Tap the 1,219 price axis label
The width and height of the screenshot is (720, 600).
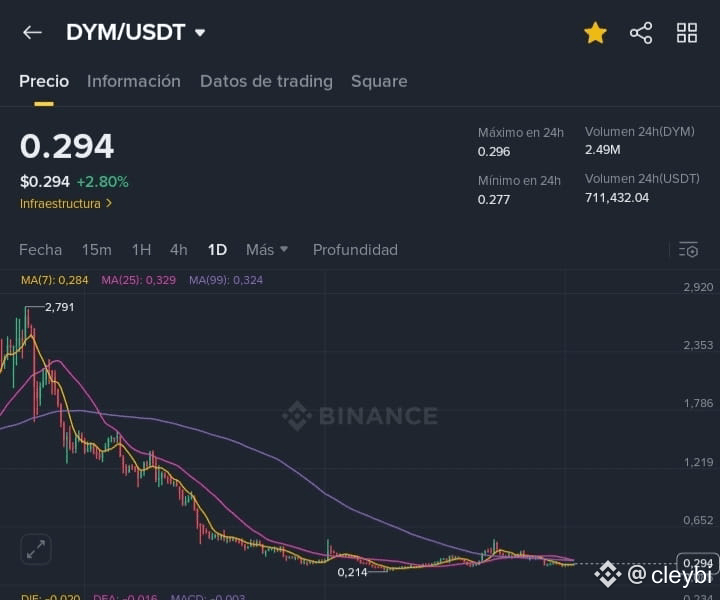pos(698,462)
